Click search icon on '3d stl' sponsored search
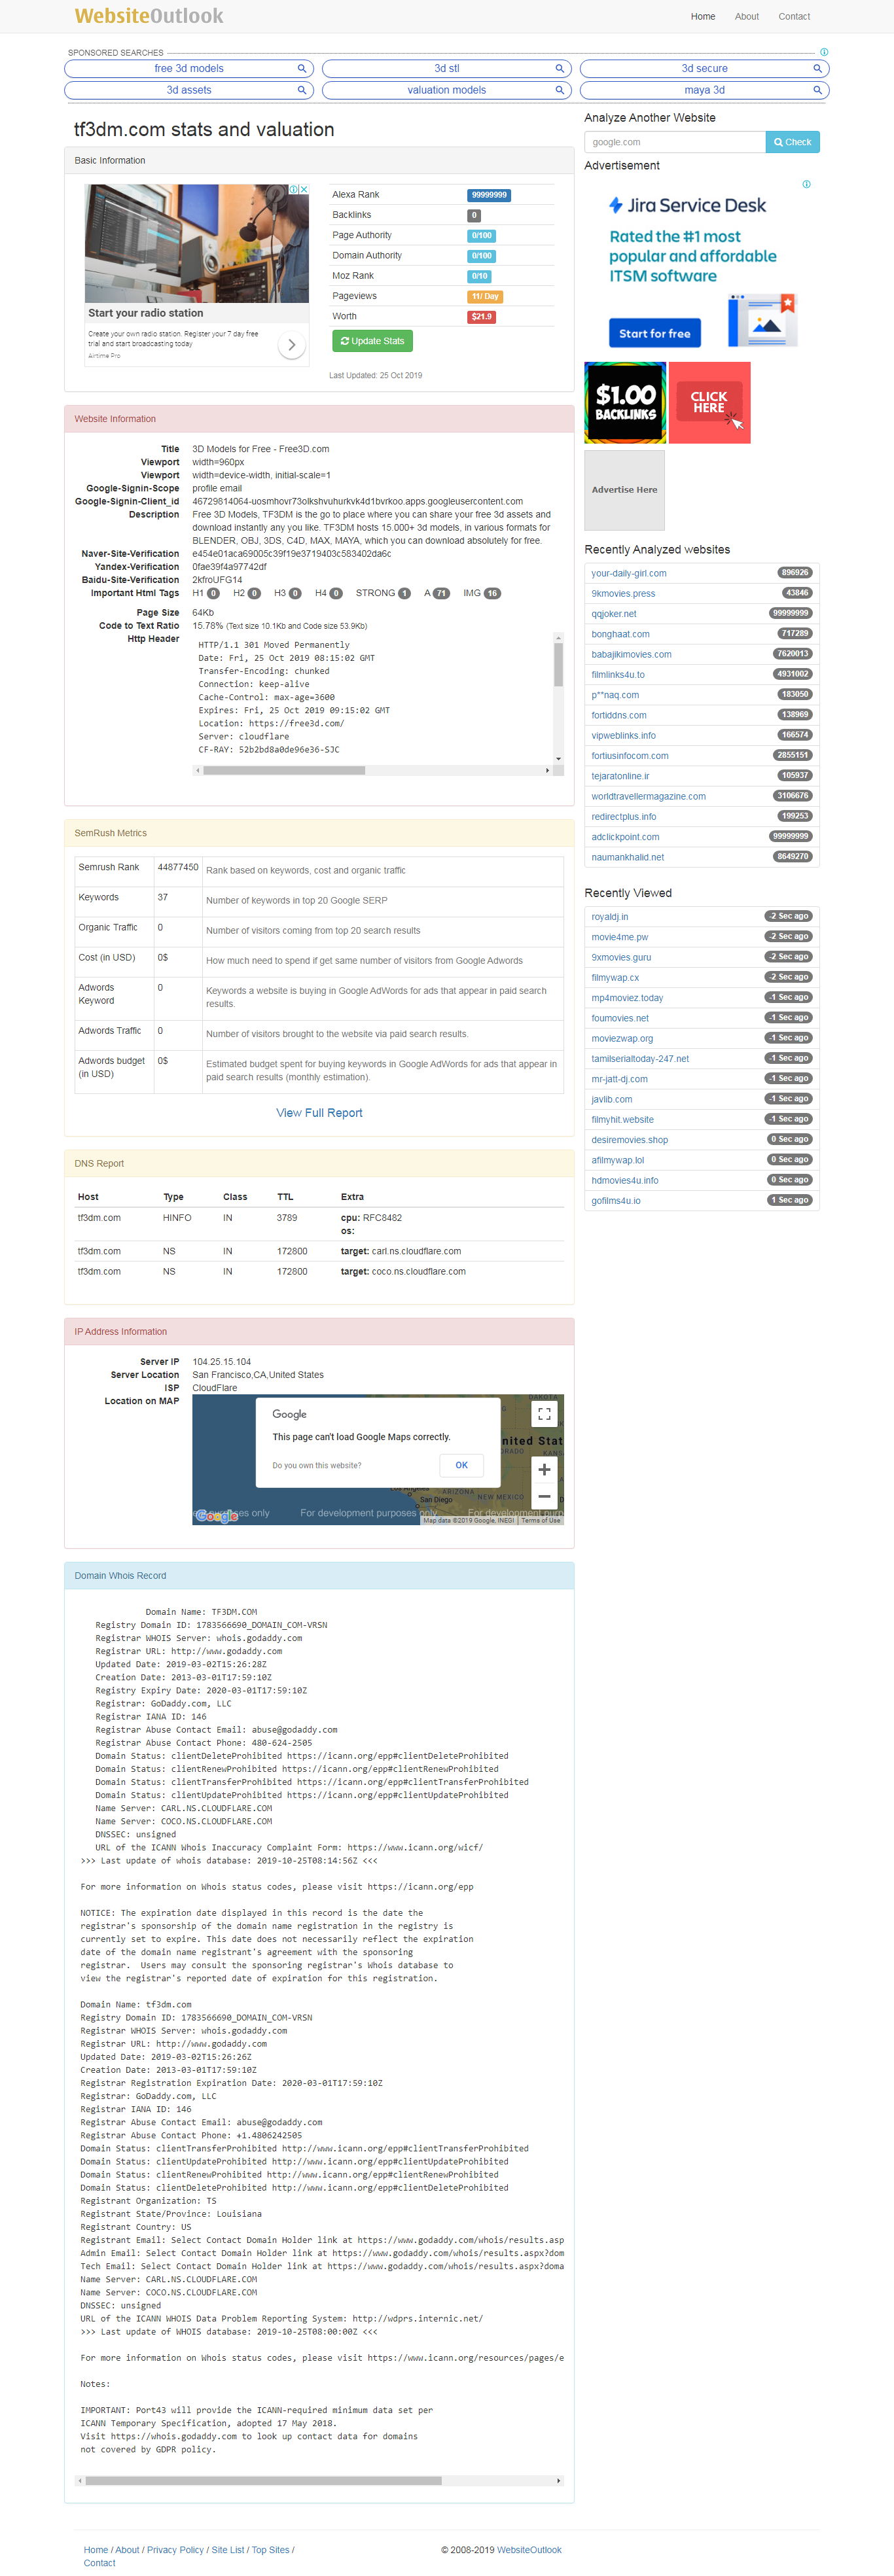 [x=559, y=69]
